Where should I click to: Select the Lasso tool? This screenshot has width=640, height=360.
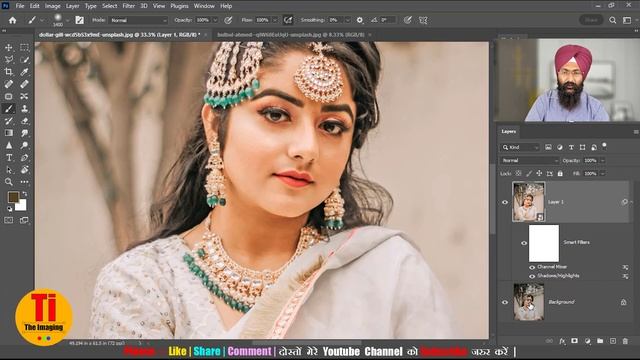tap(9, 60)
